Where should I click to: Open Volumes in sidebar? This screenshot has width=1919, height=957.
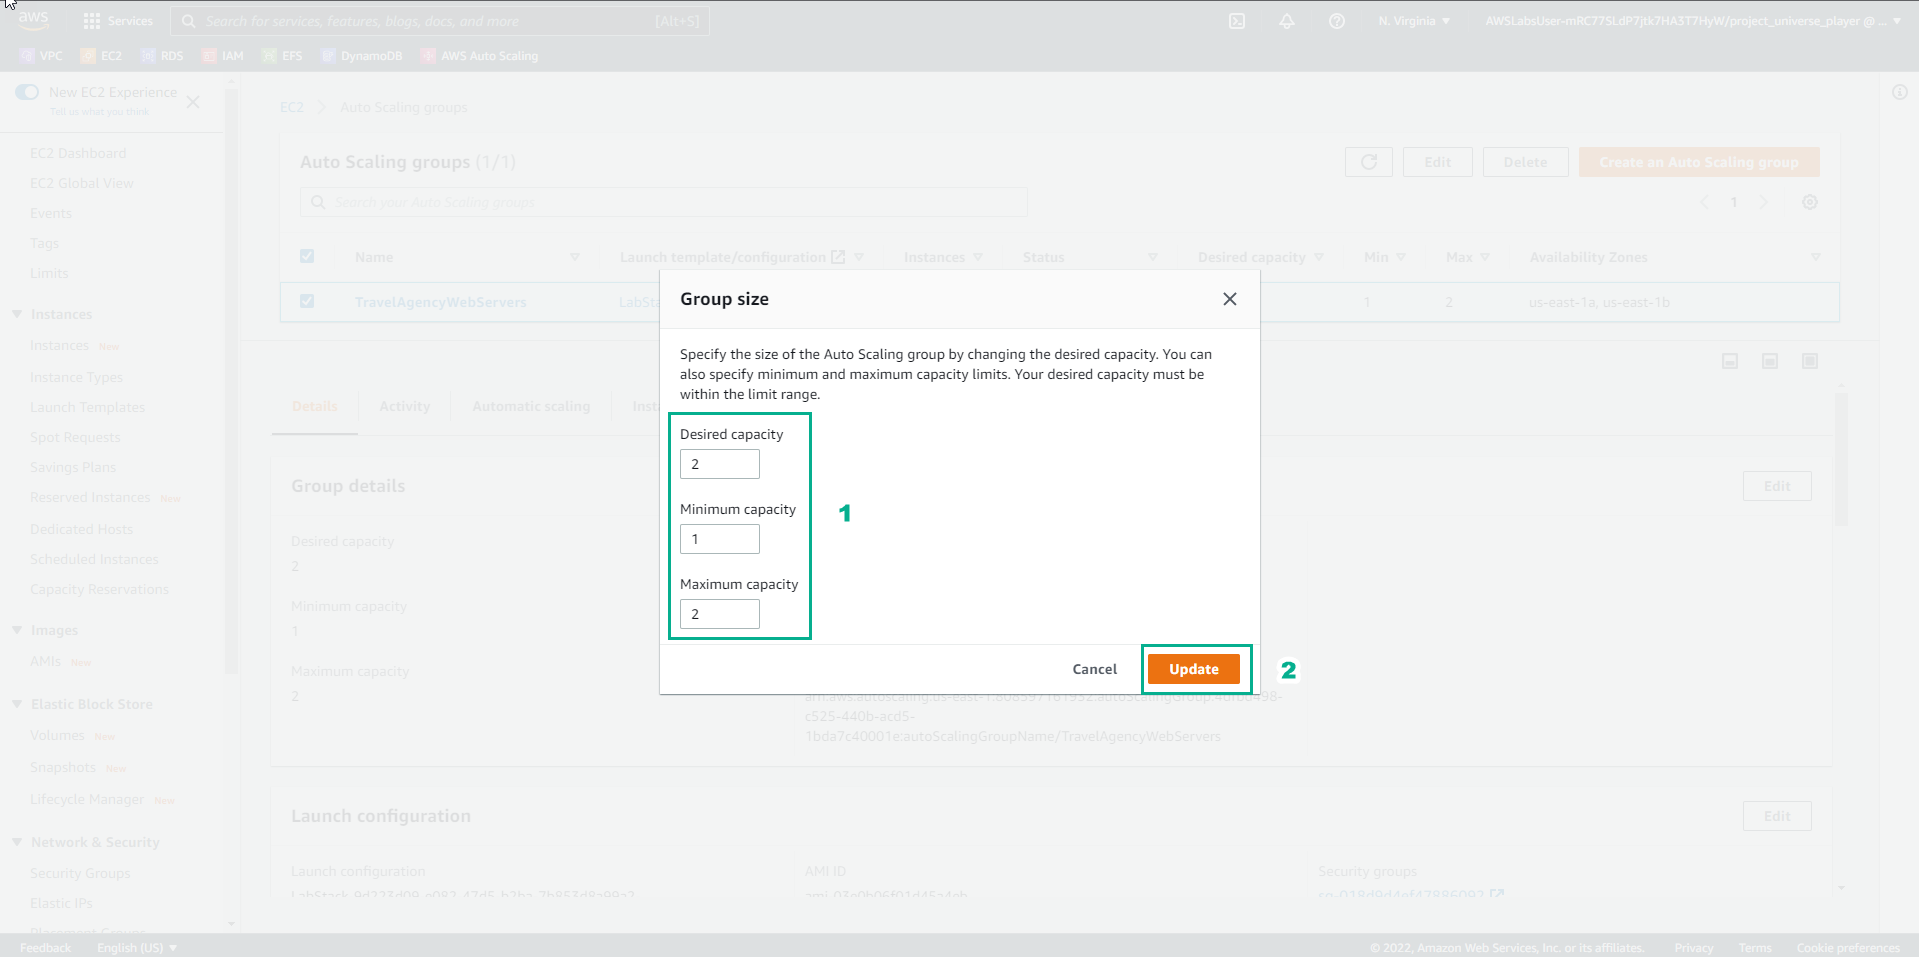pos(57,735)
